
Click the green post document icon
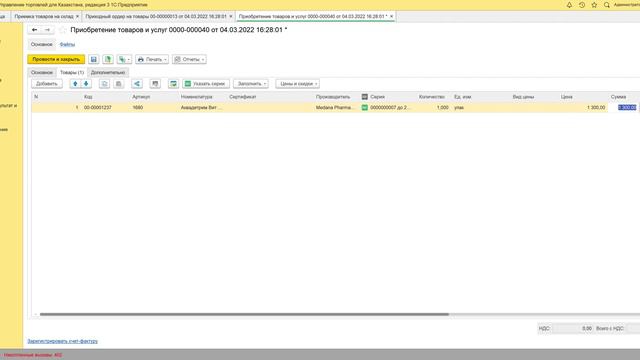click(108, 59)
